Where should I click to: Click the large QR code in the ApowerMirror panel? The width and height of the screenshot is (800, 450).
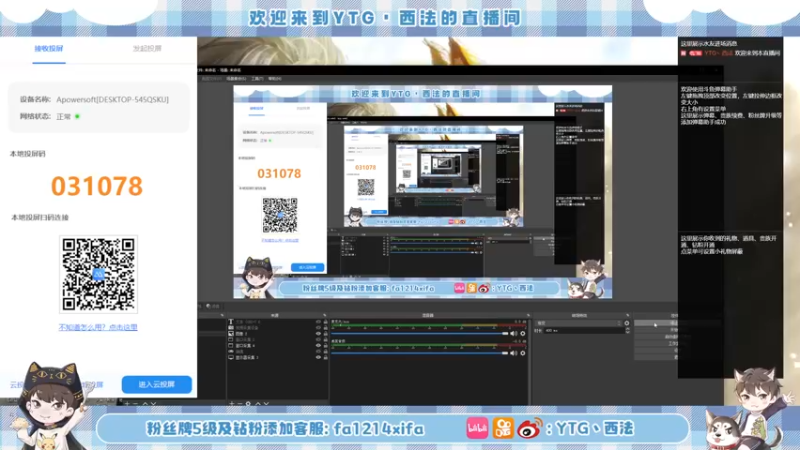pyautogui.click(x=98, y=274)
